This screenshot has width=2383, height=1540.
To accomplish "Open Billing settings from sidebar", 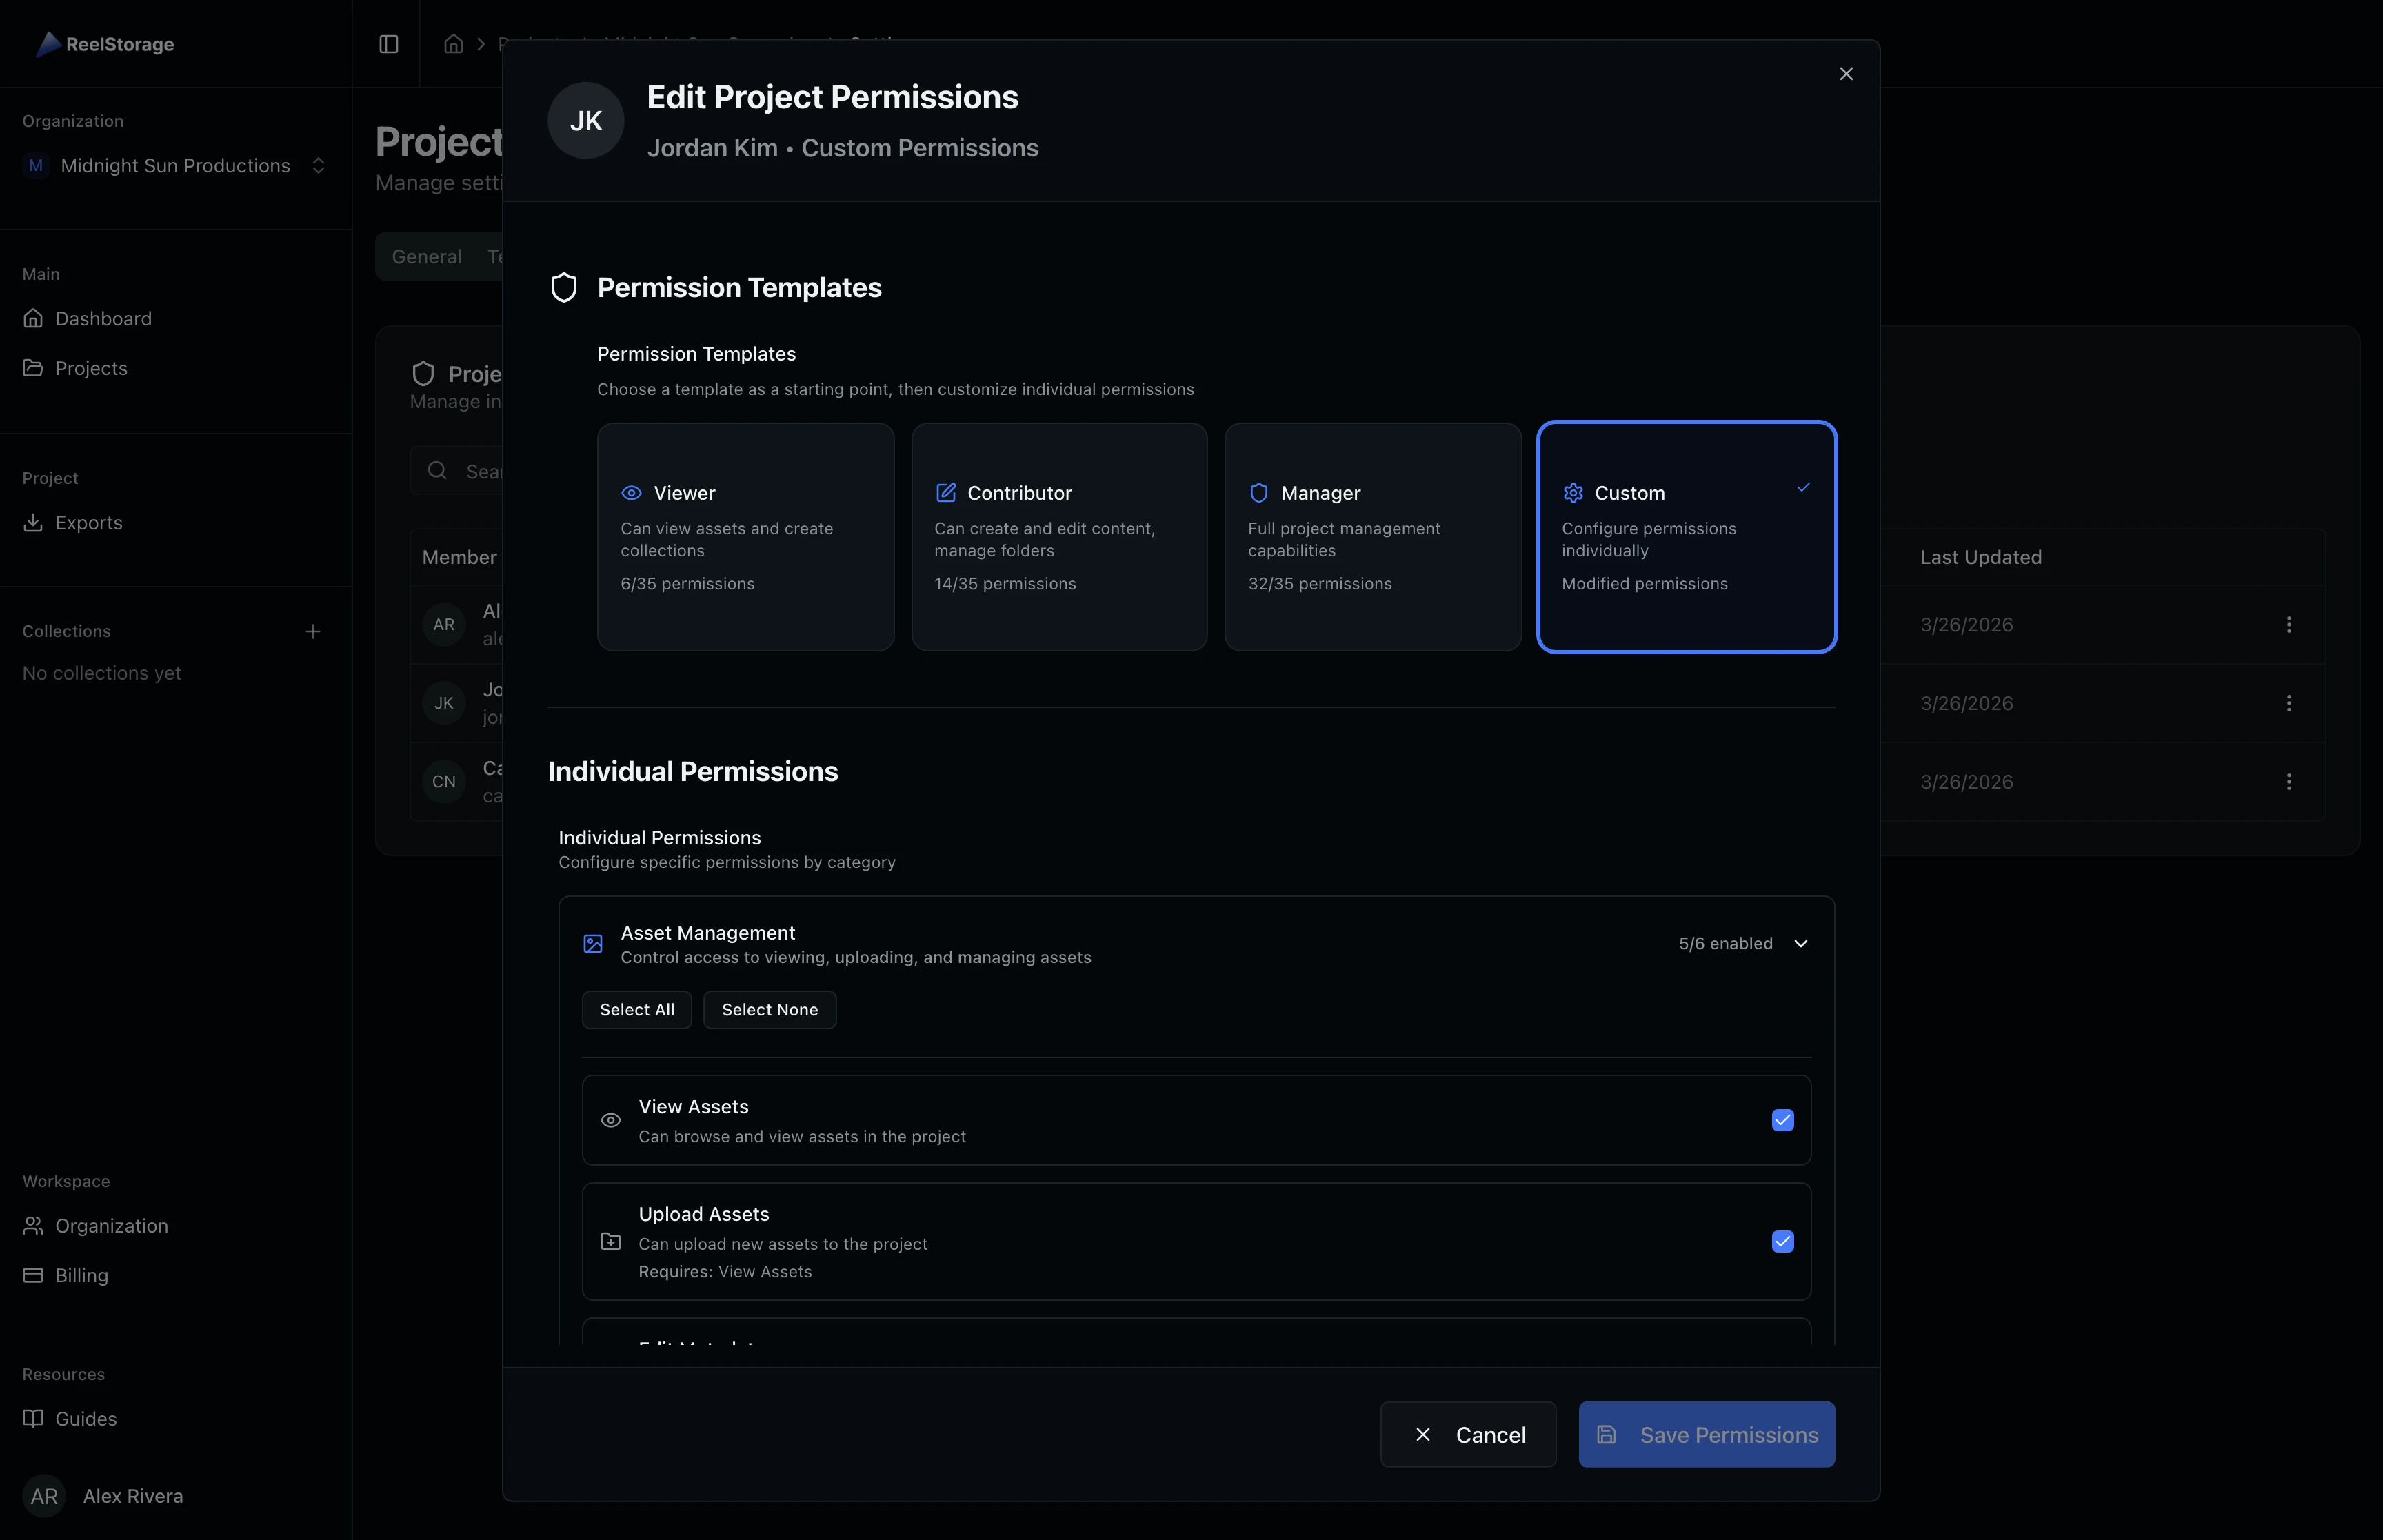I will click(80, 1274).
